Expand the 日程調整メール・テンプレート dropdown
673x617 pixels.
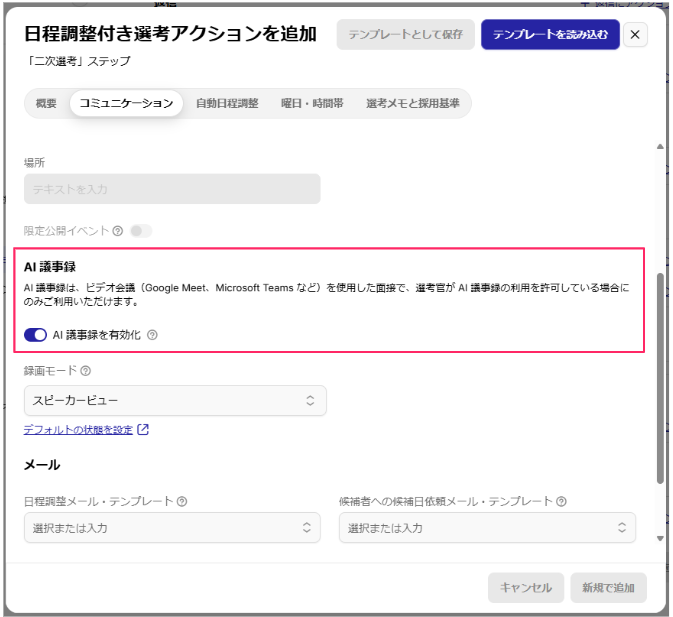click(x=172, y=528)
